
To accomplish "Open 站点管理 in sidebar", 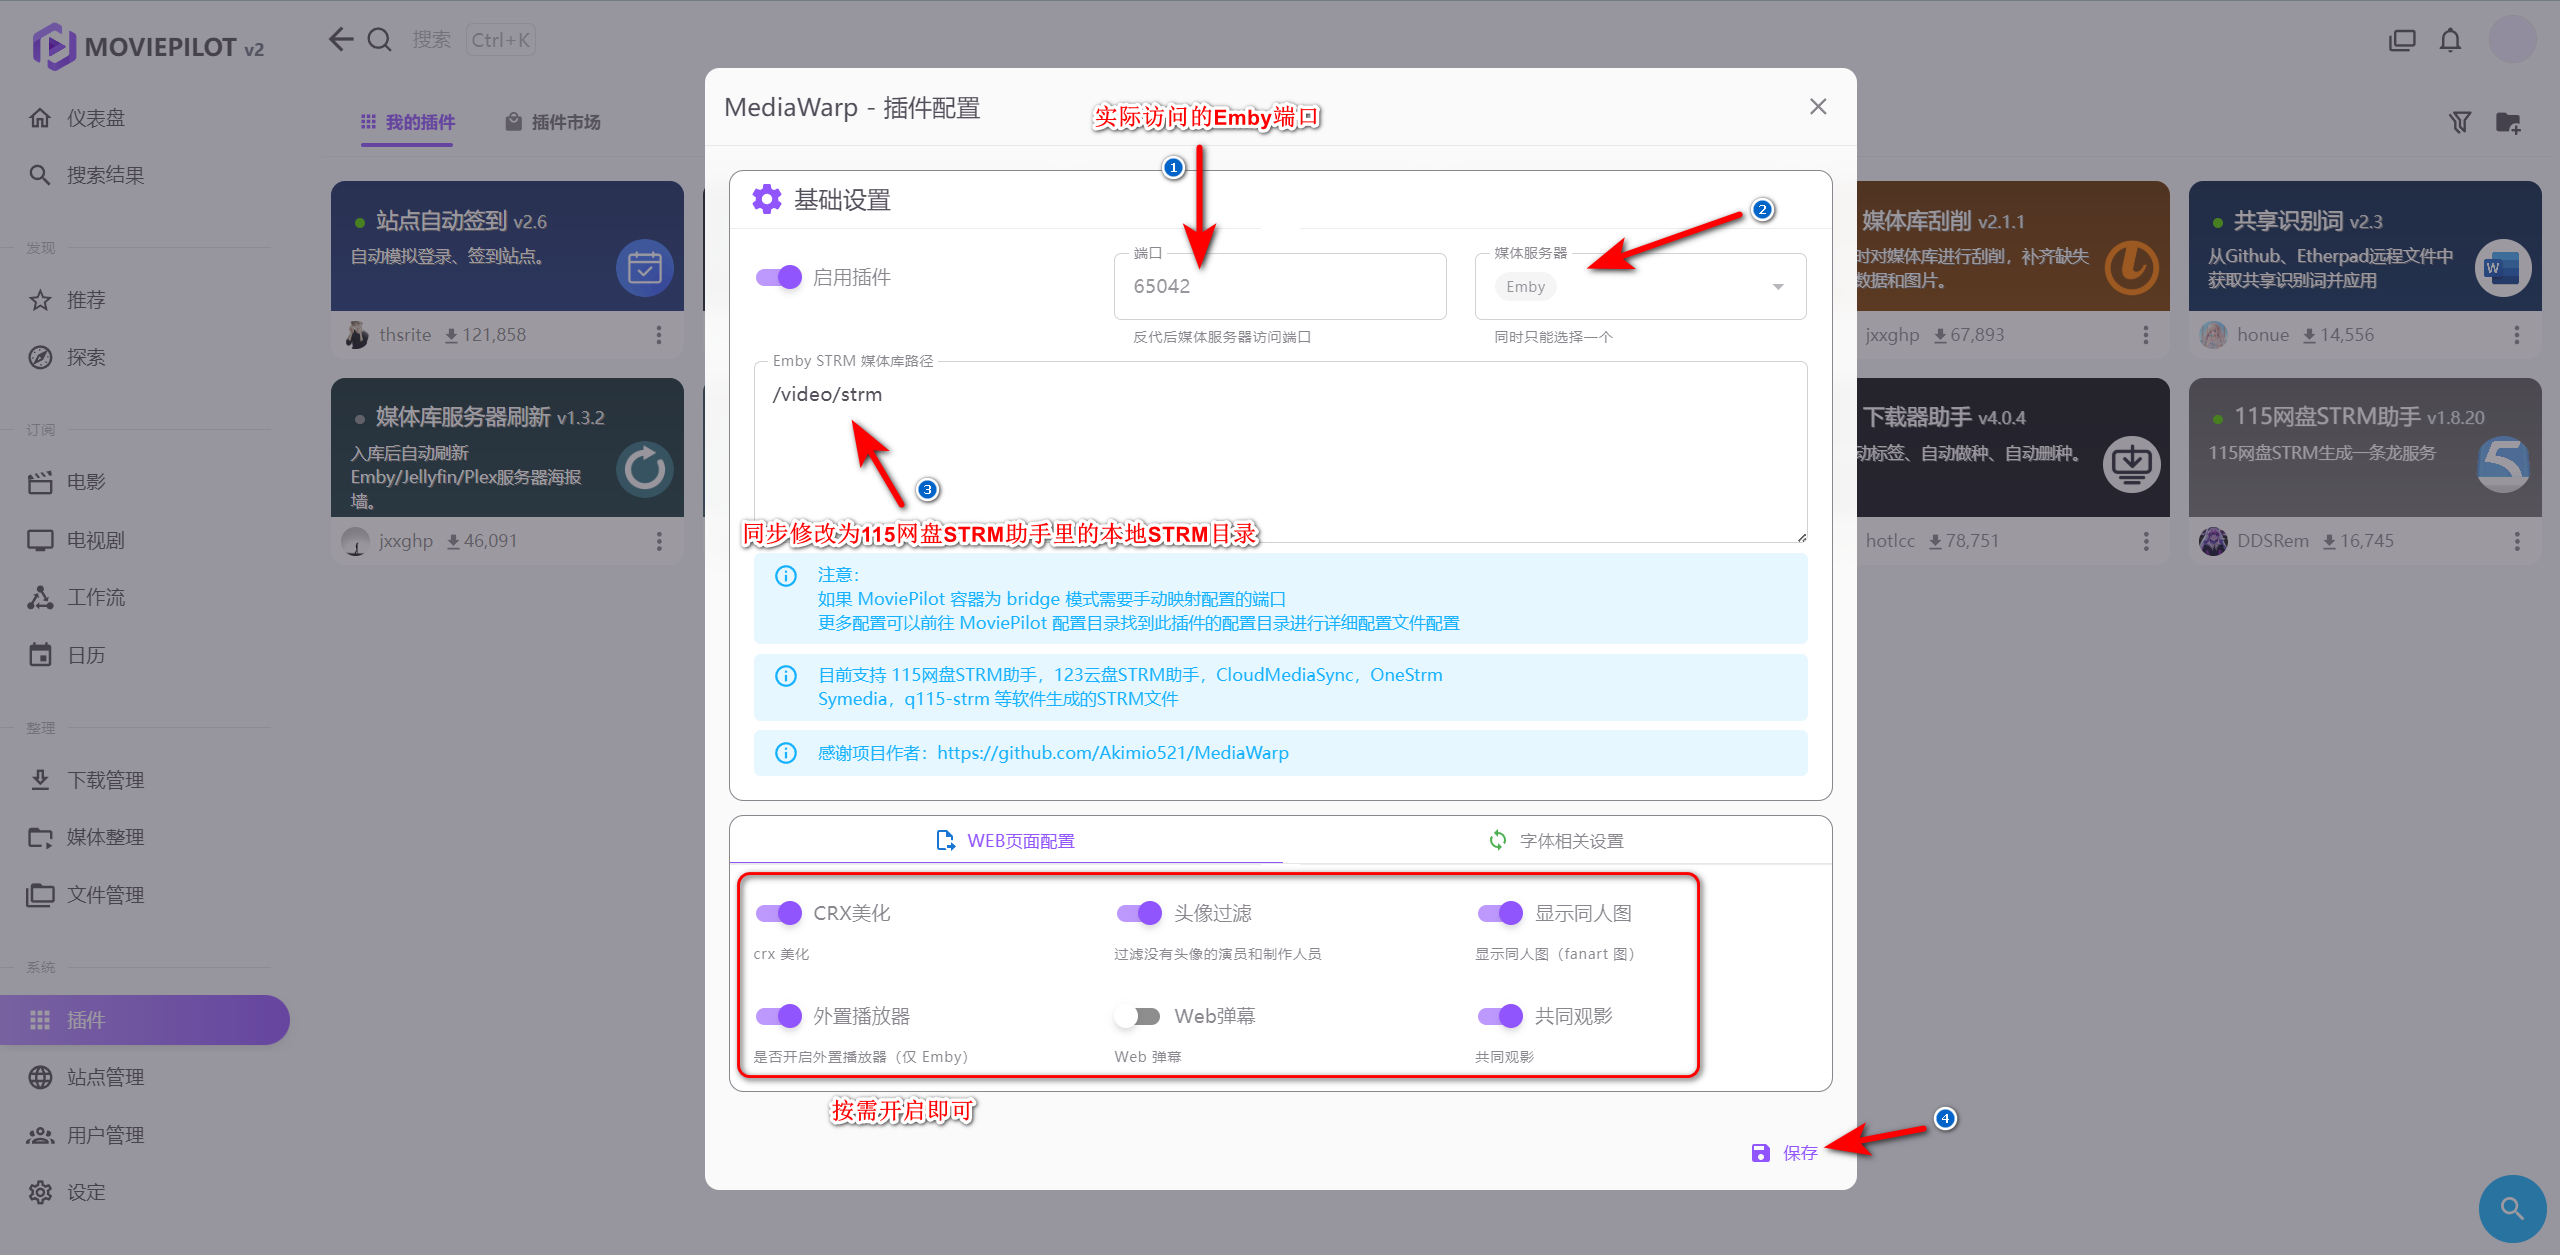I will point(145,1077).
